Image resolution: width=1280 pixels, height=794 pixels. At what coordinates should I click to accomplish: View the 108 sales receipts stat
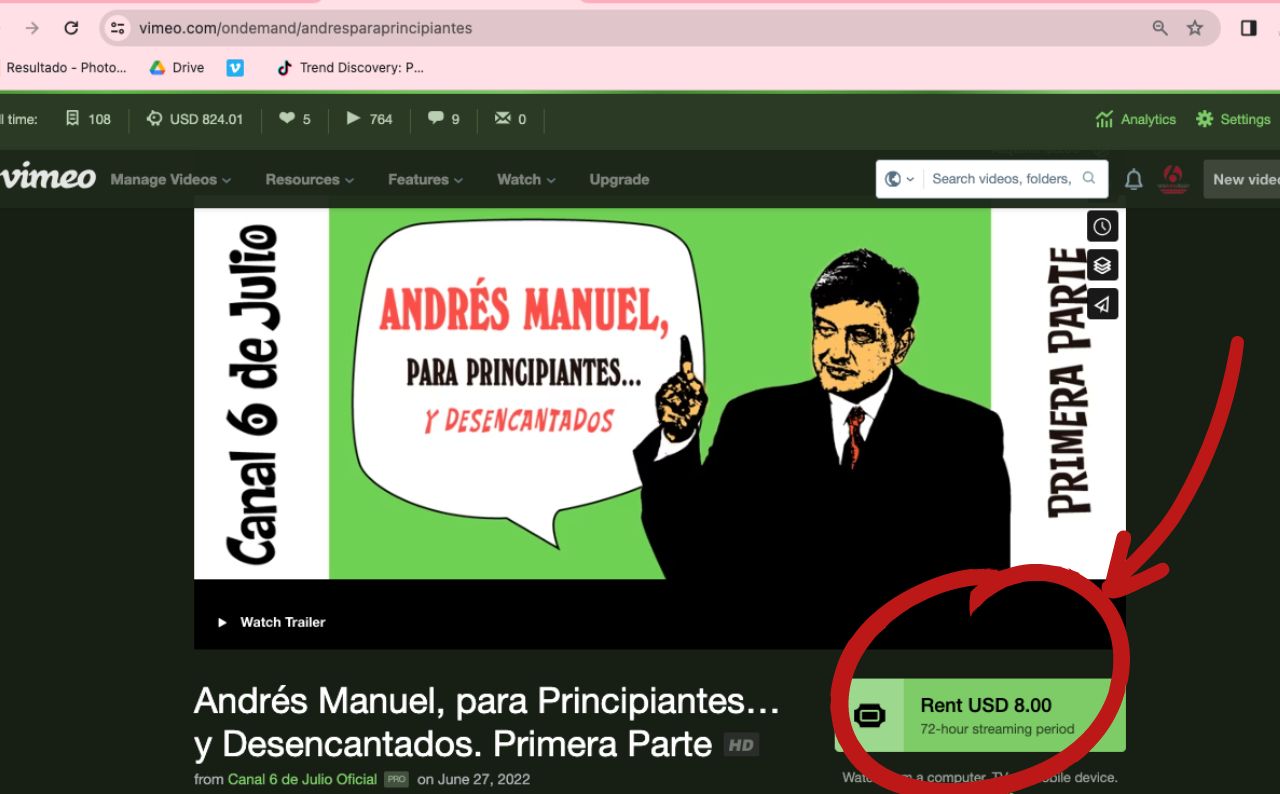pyautogui.click(x=88, y=119)
